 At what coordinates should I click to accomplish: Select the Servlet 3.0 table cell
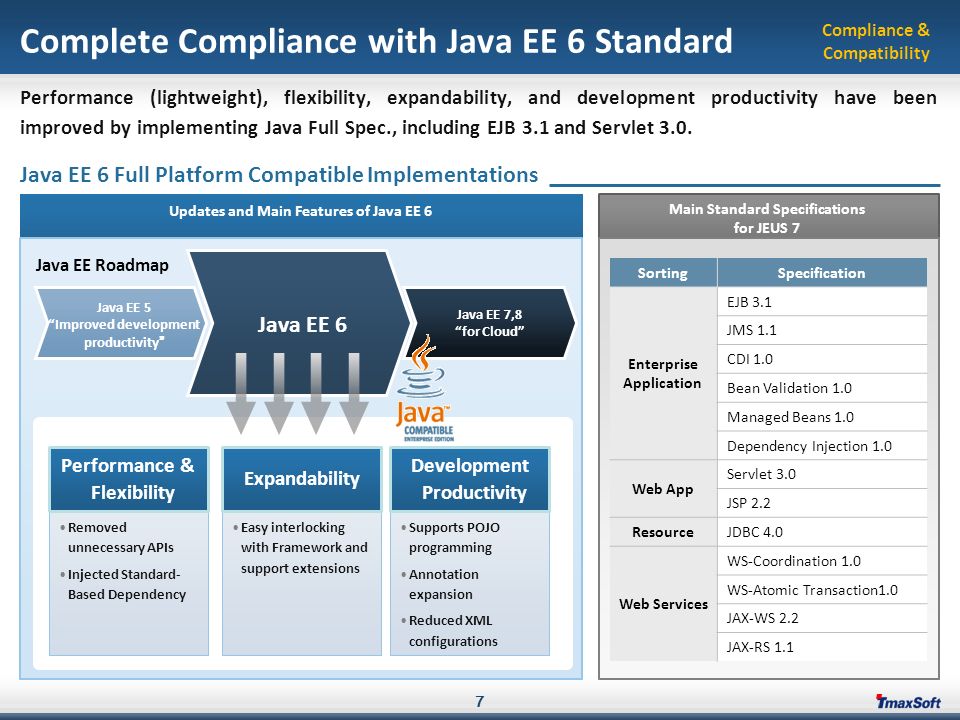pos(822,474)
